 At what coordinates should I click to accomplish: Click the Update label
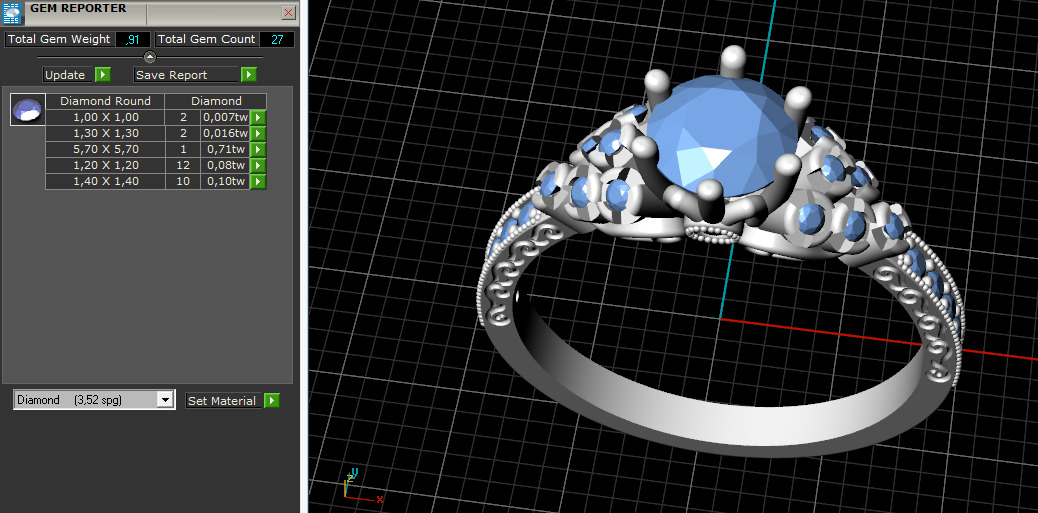65,75
